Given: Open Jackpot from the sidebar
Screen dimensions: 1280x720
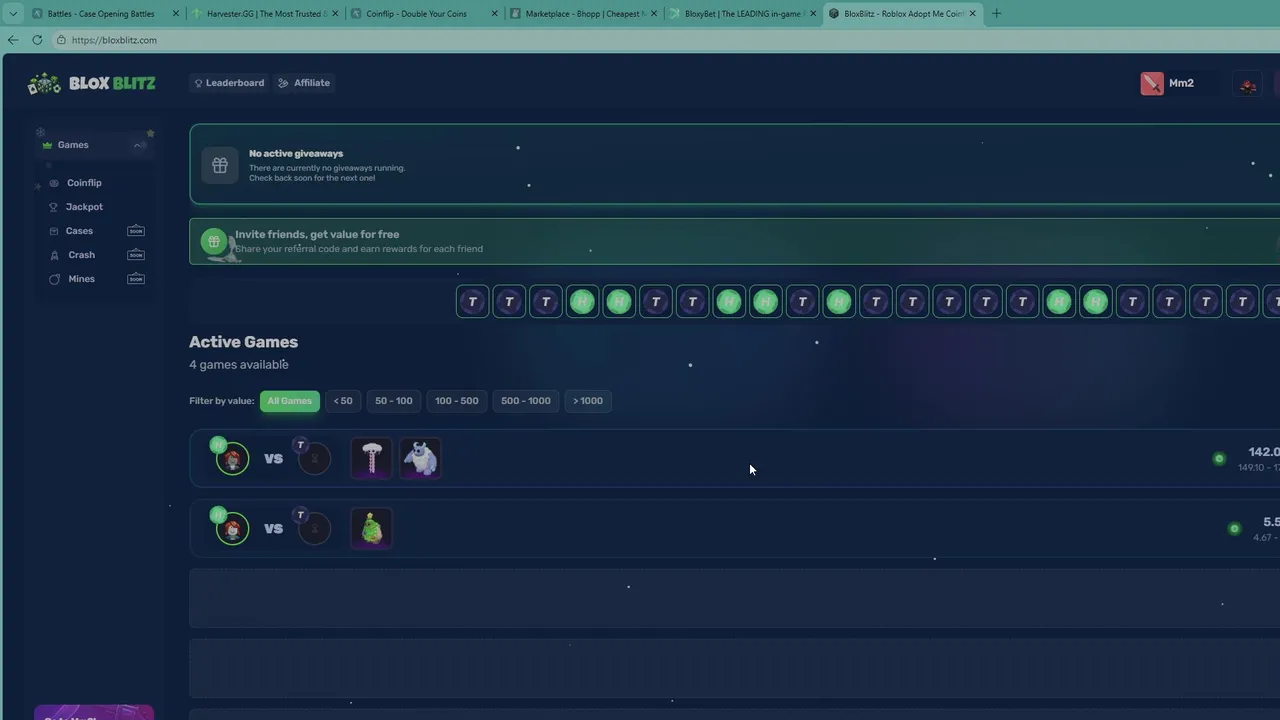Looking at the screenshot, I should tap(84, 207).
